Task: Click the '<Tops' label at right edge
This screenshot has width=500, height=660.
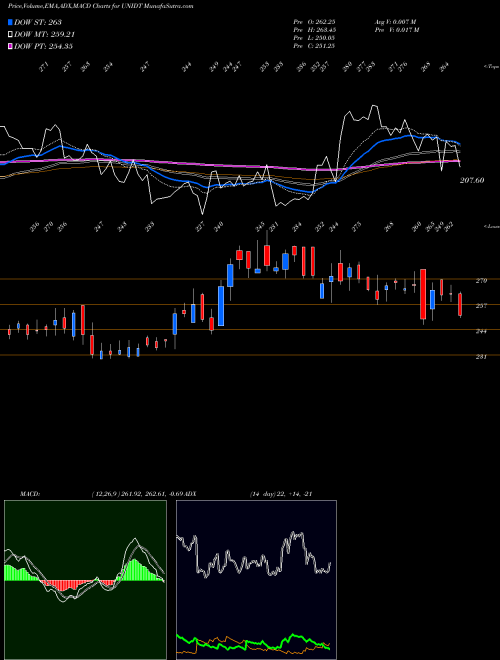Action: coord(491,67)
